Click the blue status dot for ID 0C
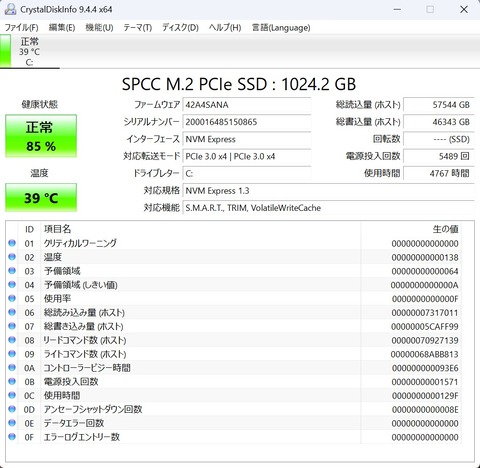The height and width of the screenshot is (468, 480). 12,395
